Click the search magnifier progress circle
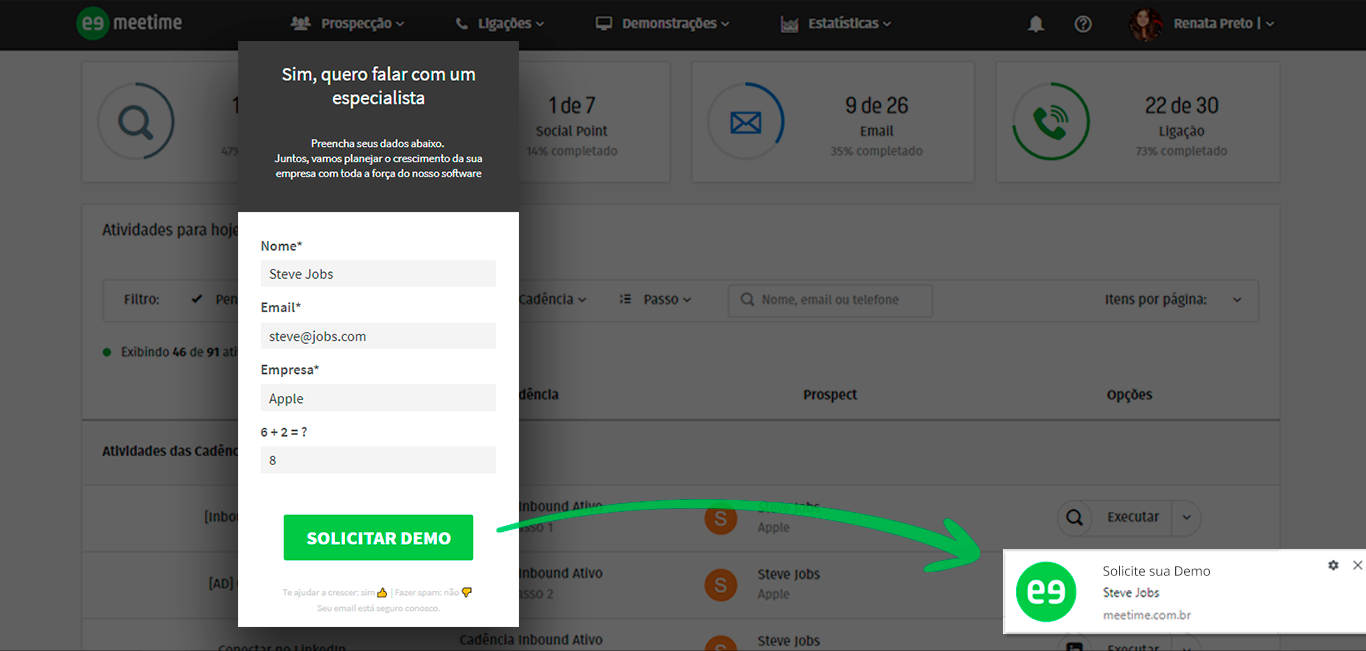The width and height of the screenshot is (1366, 651). [x=135, y=122]
